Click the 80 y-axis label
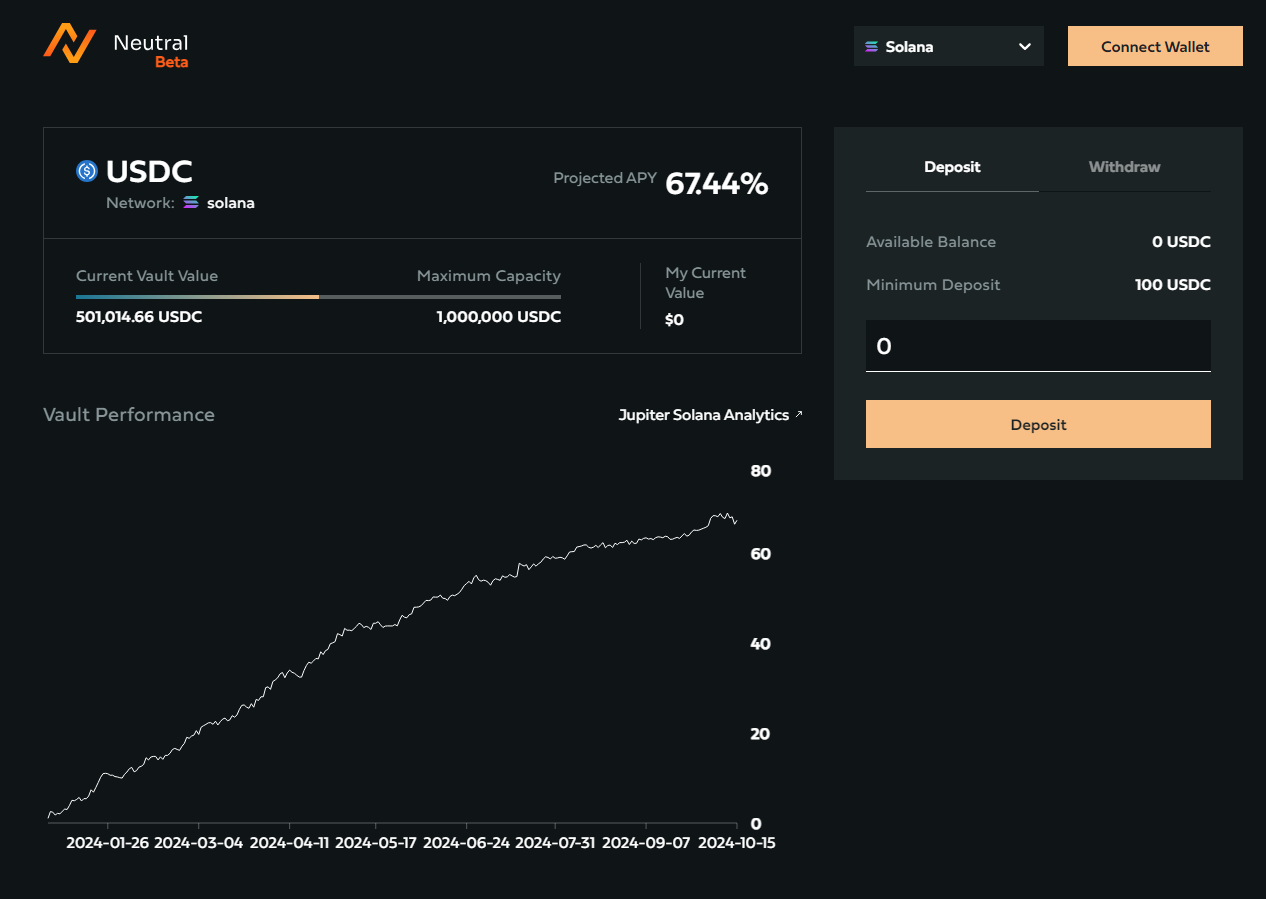1266x899 pixels. pos(760,471)
